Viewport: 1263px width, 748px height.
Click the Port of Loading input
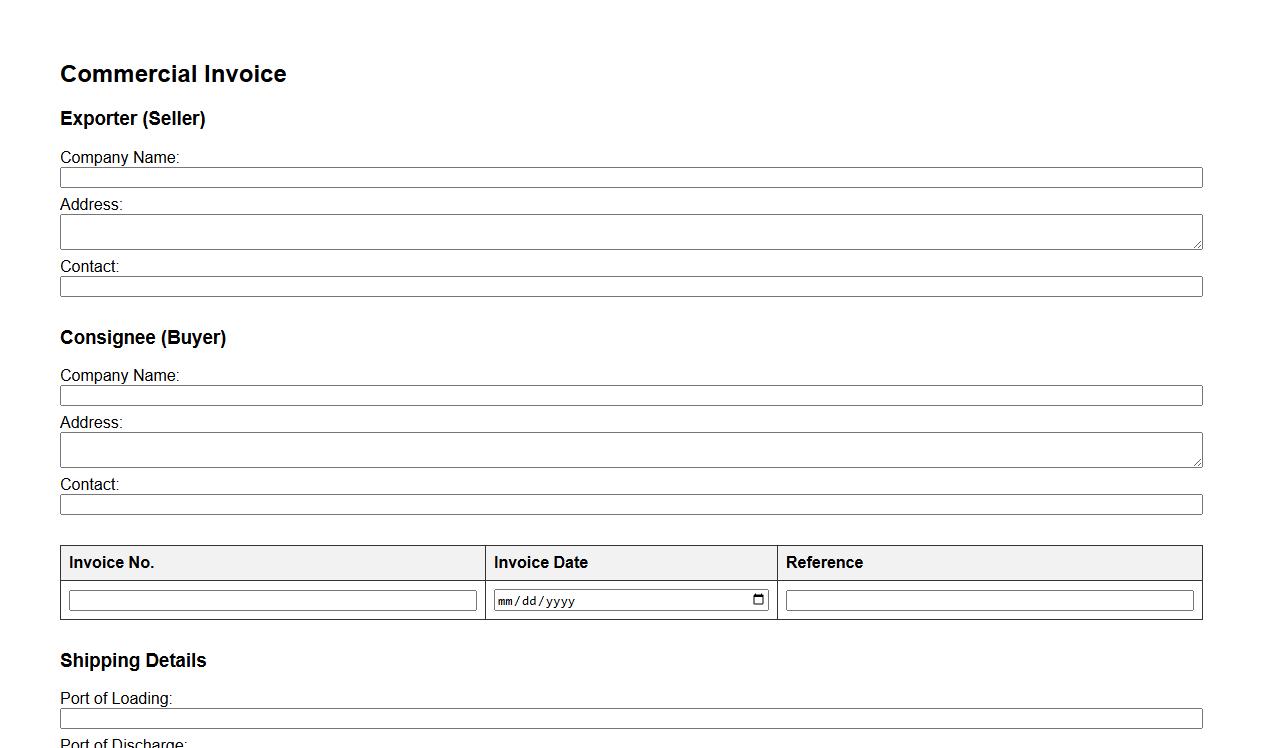[631, 719]
